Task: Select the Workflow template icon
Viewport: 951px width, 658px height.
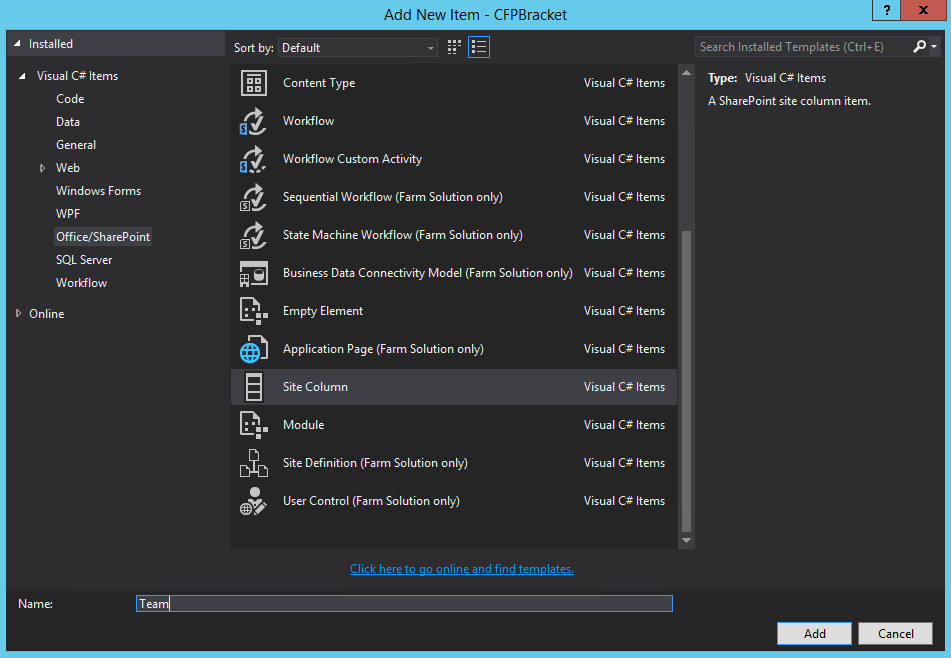Action: (253, 121)
